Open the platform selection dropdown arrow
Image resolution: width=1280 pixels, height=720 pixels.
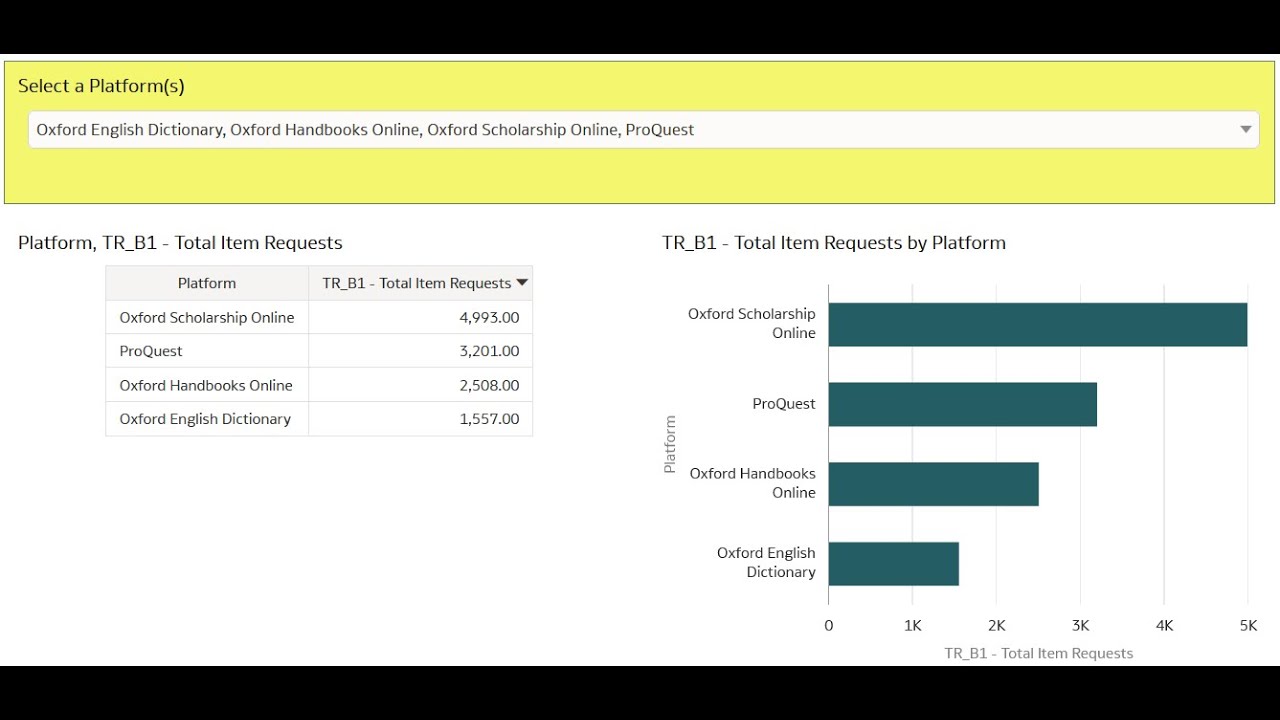coord(1246,129)
